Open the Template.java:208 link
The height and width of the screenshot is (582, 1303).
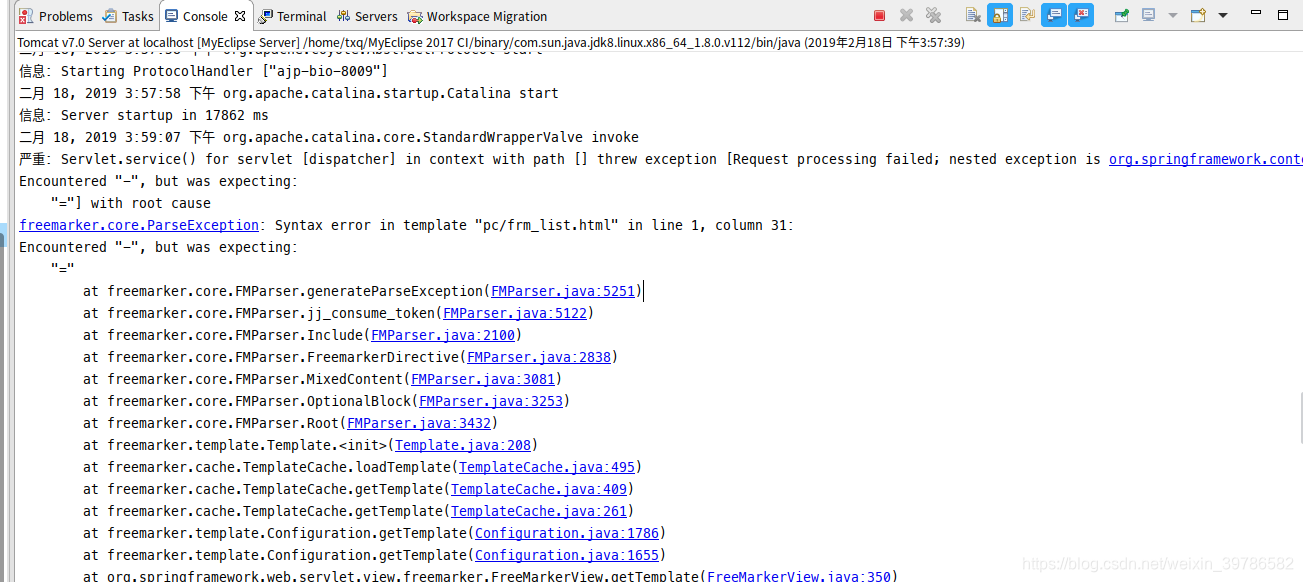[463, 445]
